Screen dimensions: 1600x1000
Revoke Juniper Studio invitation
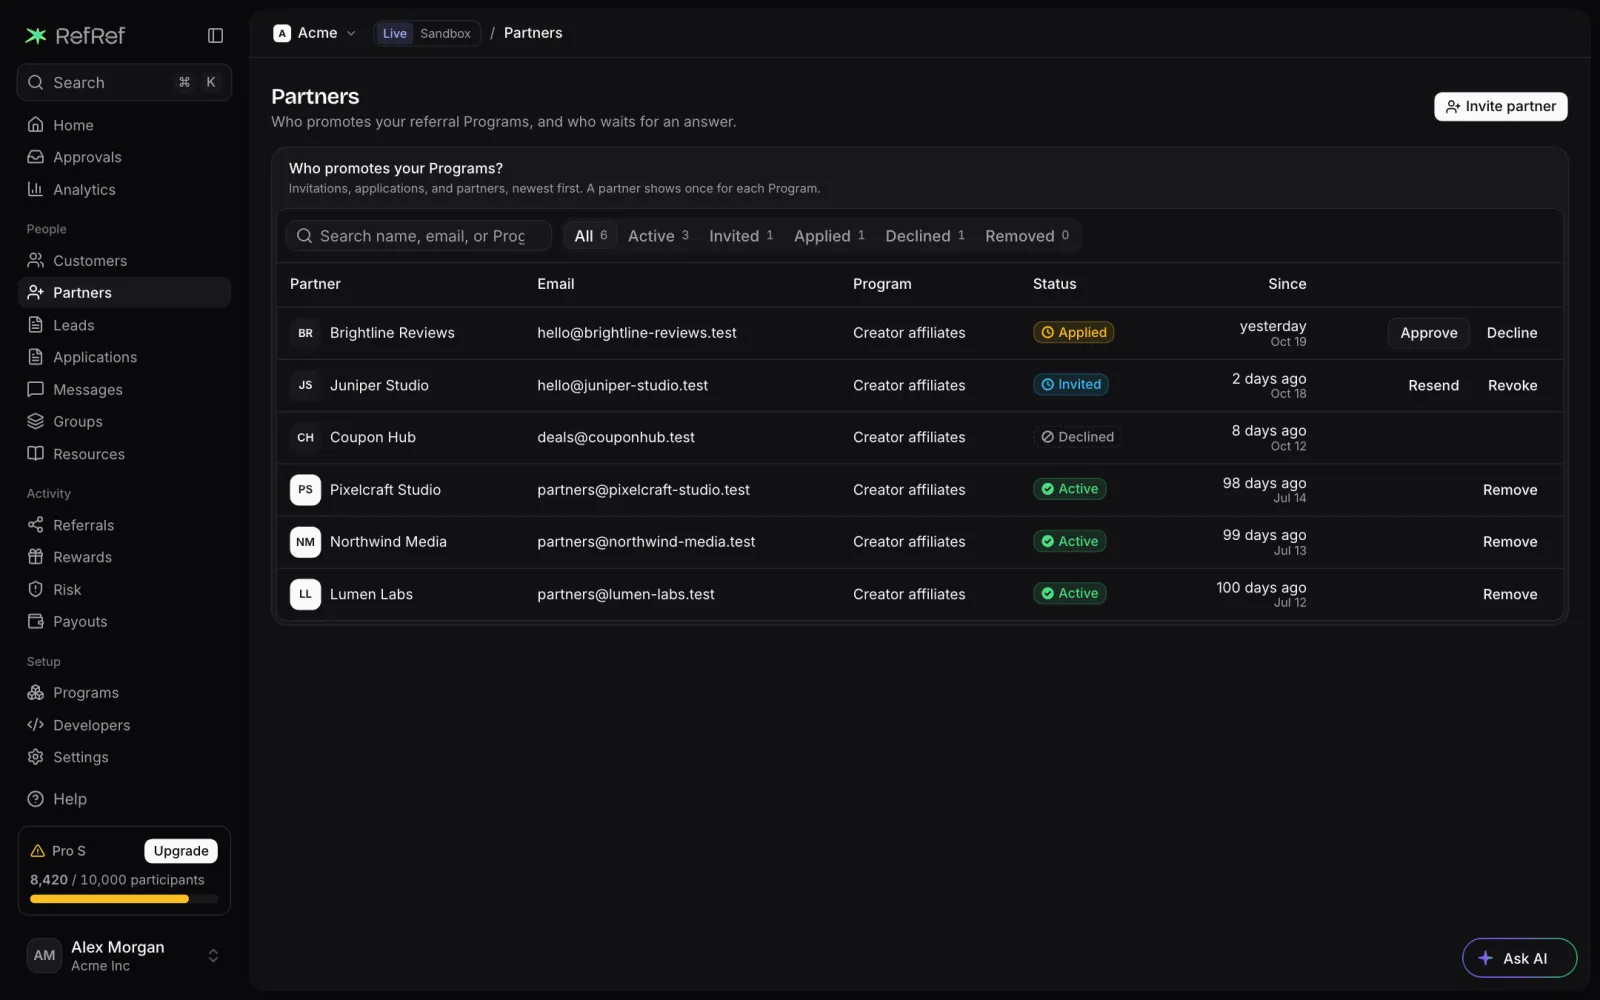(x=1512, y=386)
